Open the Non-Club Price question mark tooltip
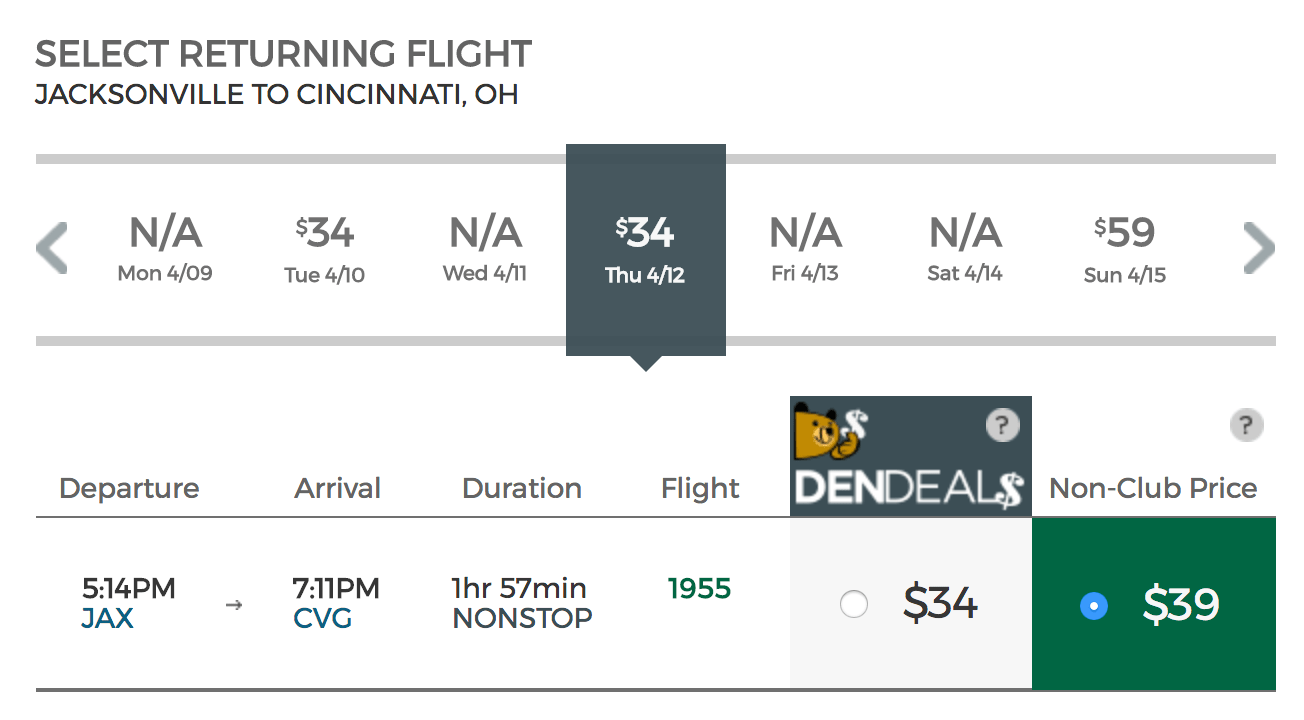Screen dimensions: 1304x720 pos(1246,425)
